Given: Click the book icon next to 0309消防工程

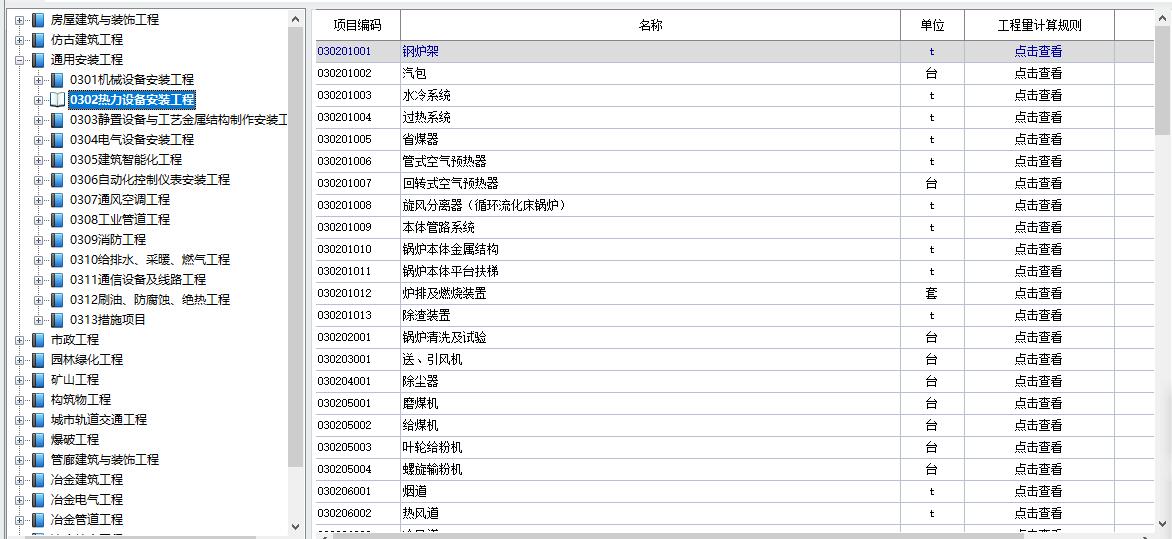Looking at the screenshot, I should pos(58,240).
